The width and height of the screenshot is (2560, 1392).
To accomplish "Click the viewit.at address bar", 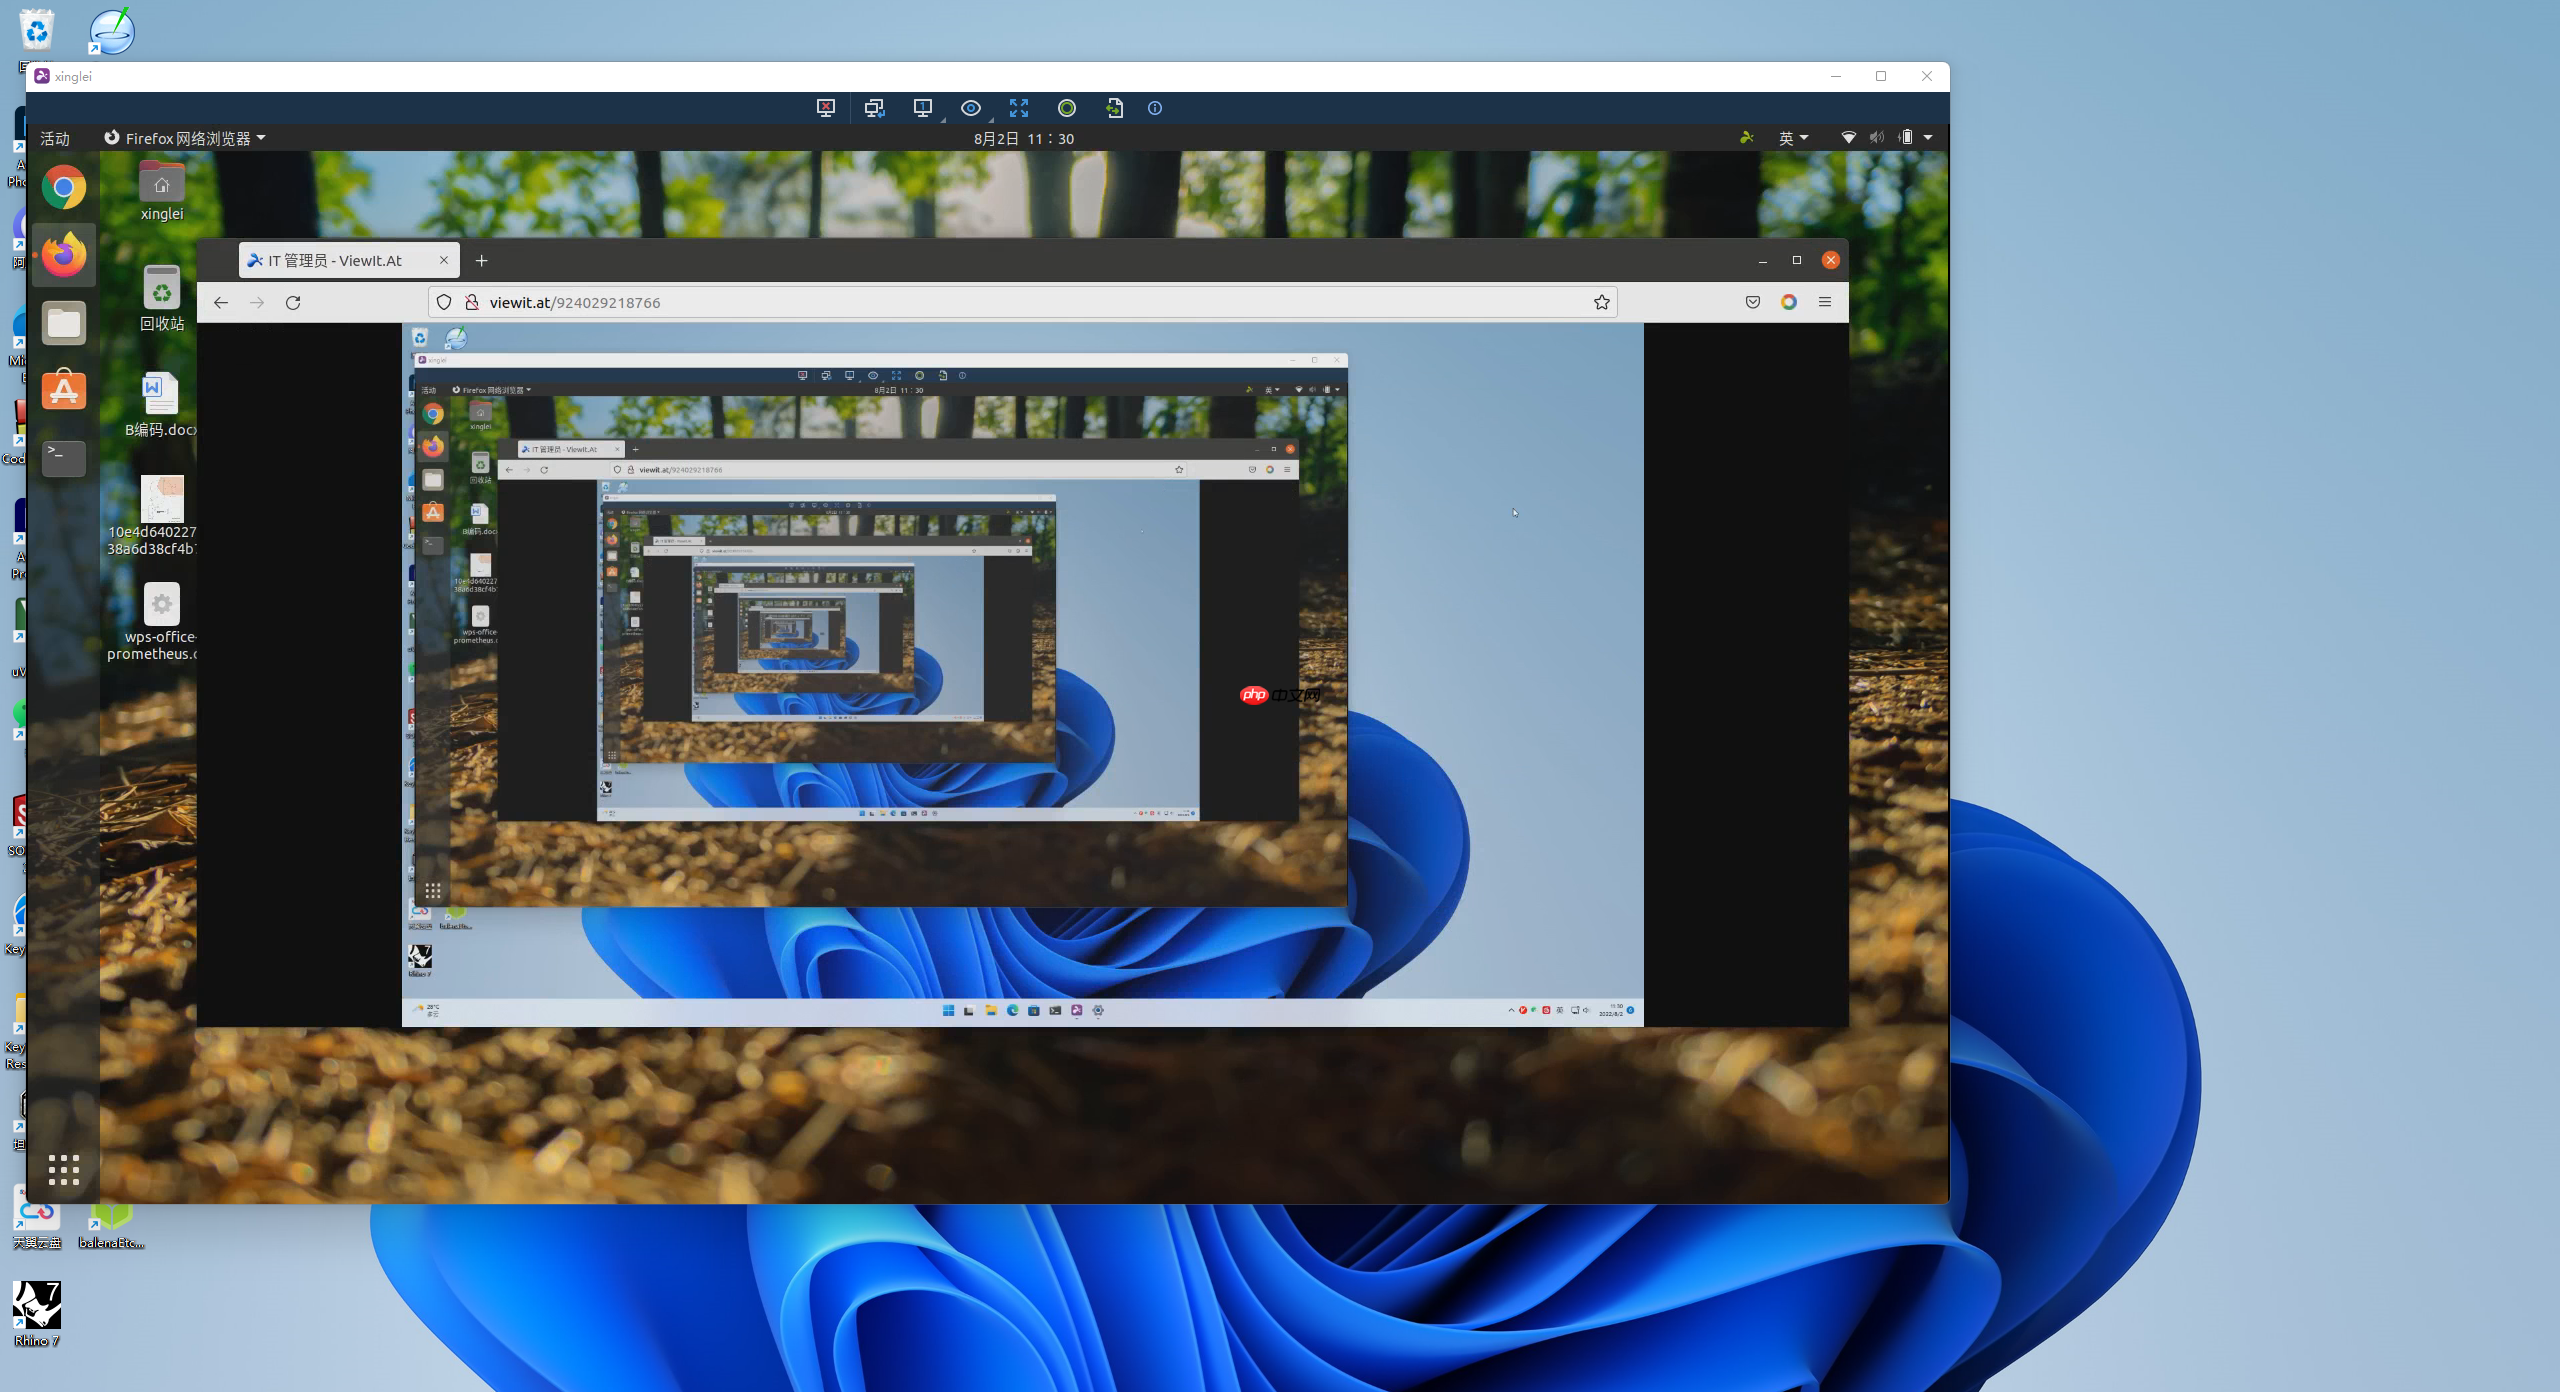I will coord(1000,302).
